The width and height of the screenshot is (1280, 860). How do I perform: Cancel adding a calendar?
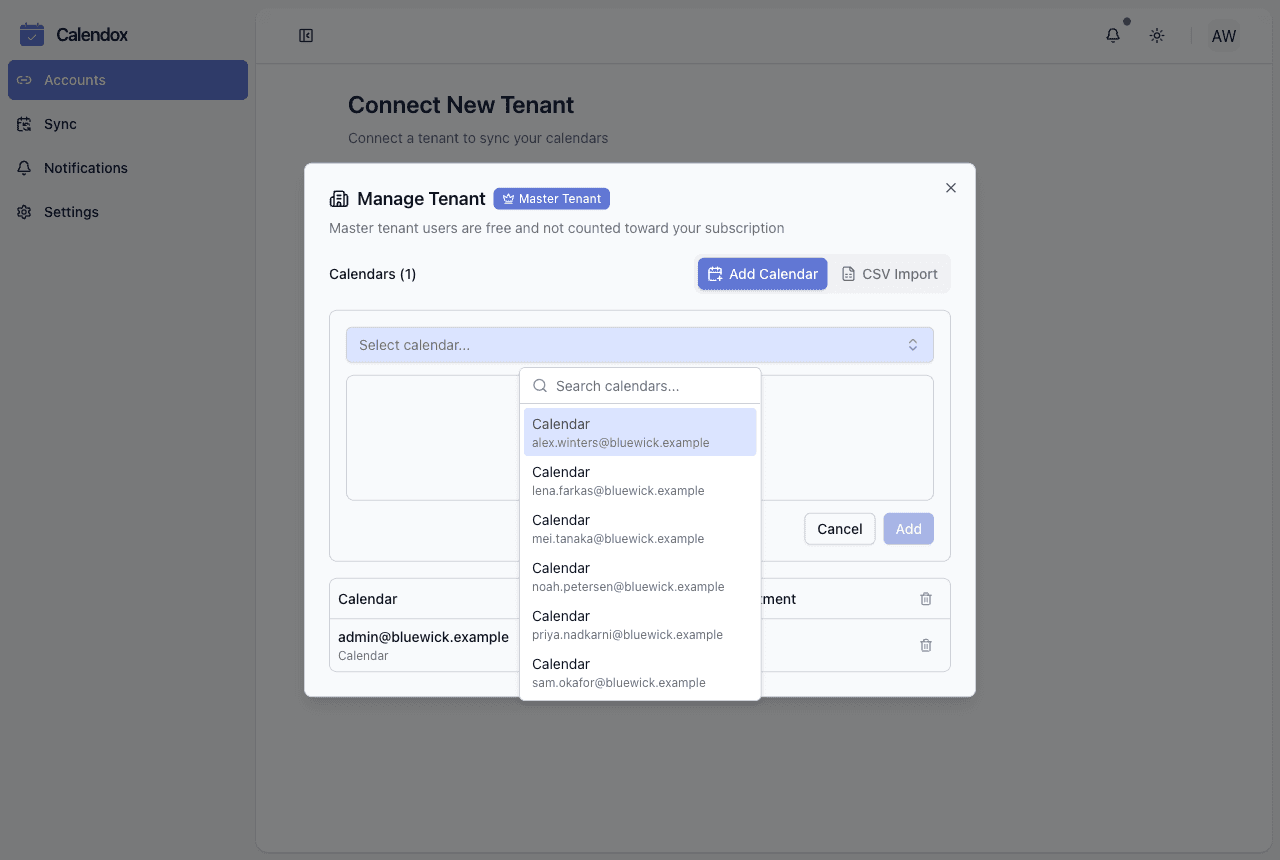(x=840, y=529)
